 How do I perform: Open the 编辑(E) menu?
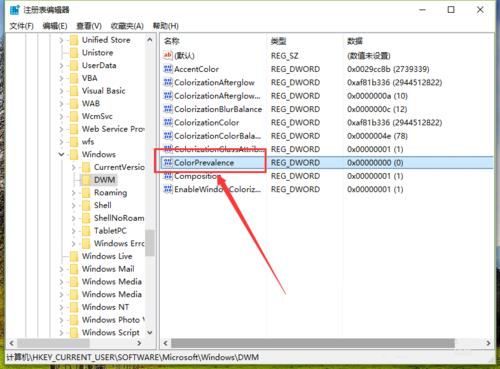pyautogui.click(x=55, y=26)
